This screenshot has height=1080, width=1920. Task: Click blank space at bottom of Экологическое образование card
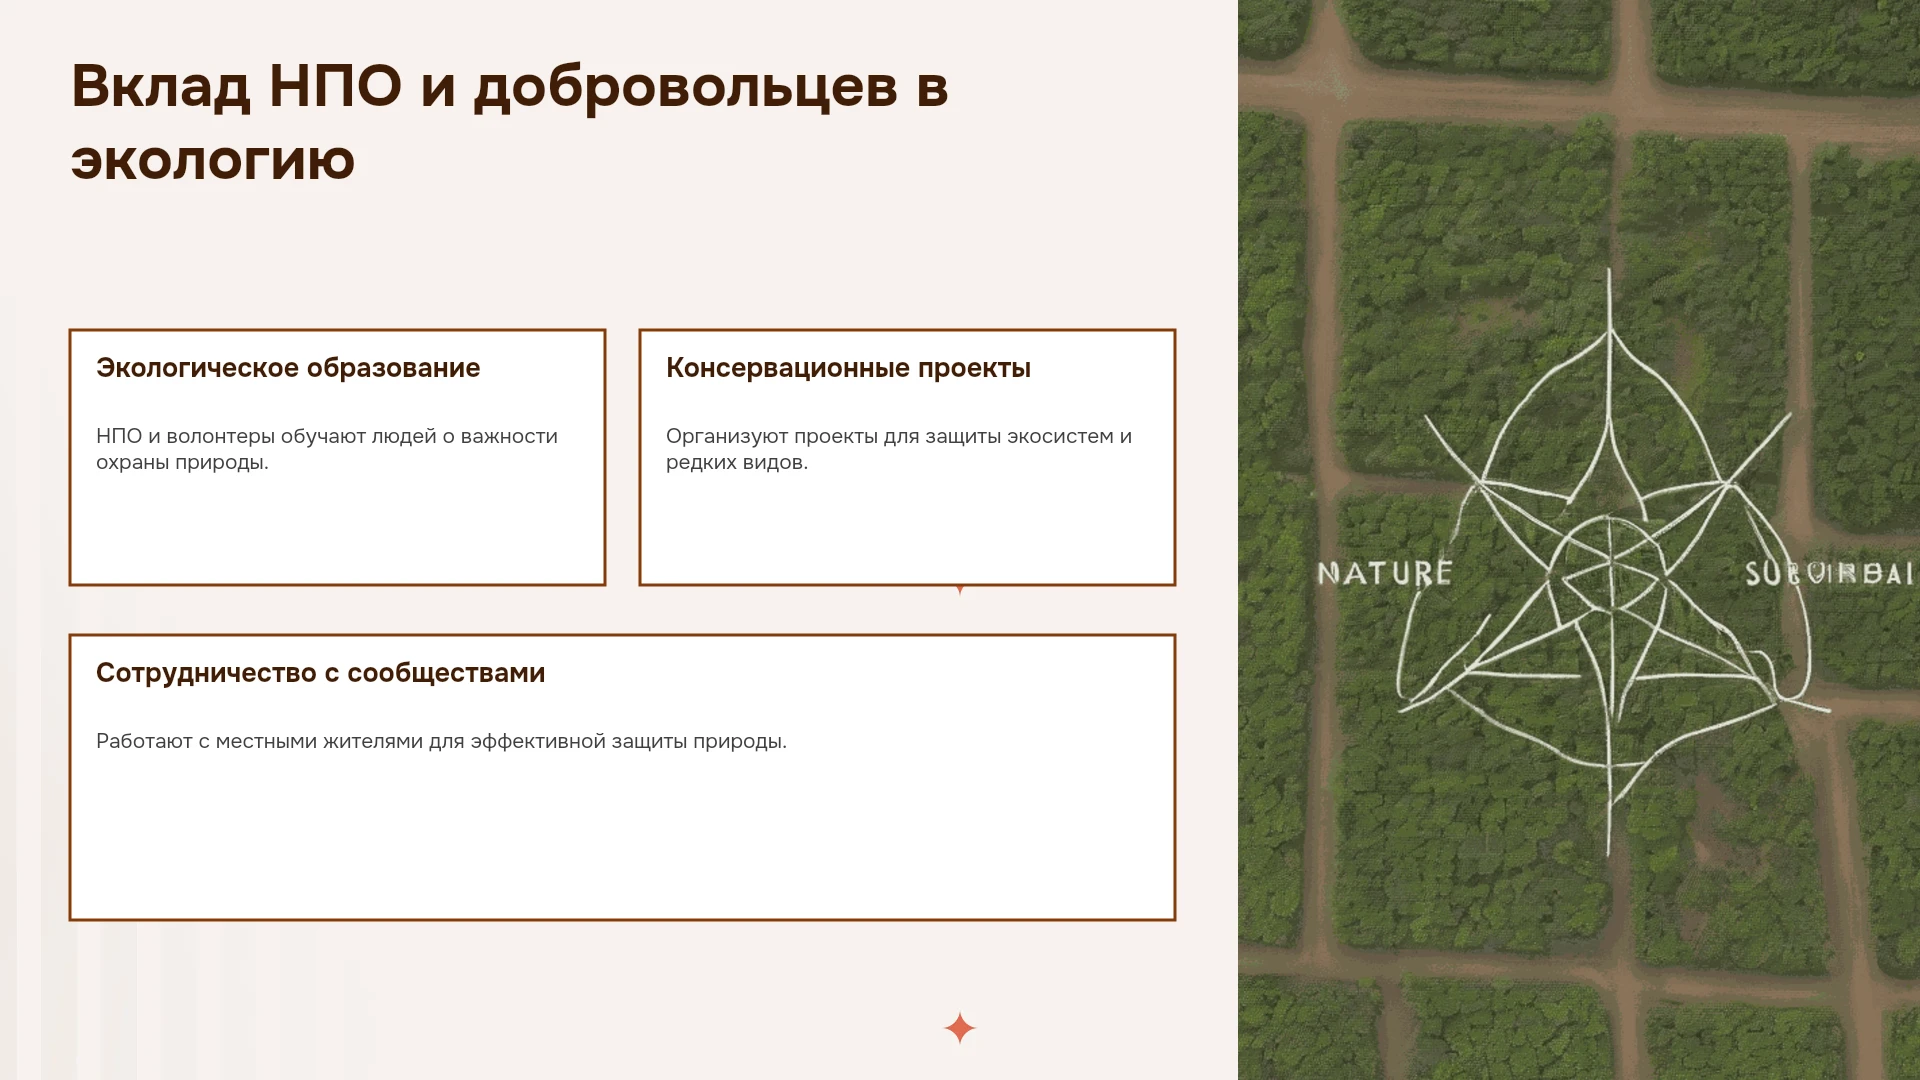(x=337, y=530)
